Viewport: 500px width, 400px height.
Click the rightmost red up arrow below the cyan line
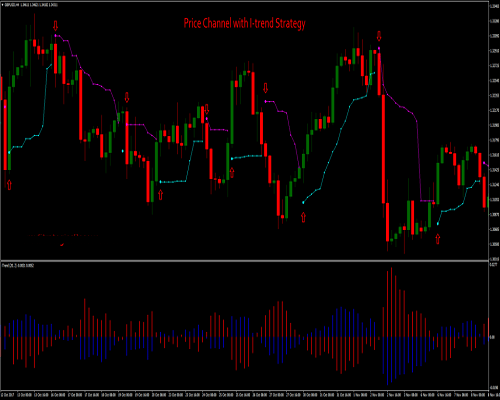[x=438, y=239]
